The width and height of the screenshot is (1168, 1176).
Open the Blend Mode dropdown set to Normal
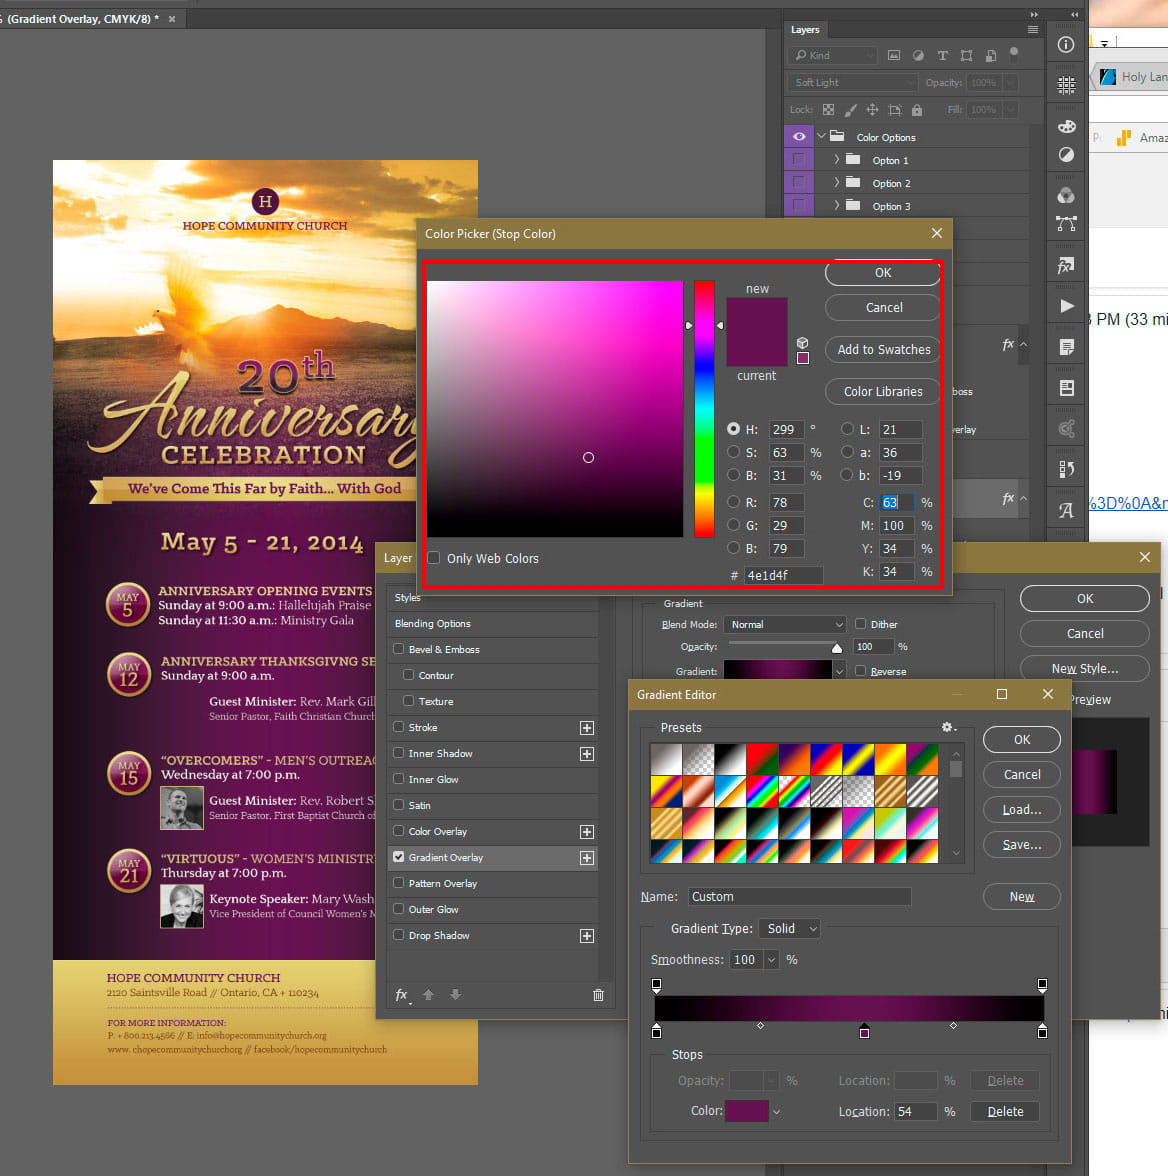click(x=785, y=624)
